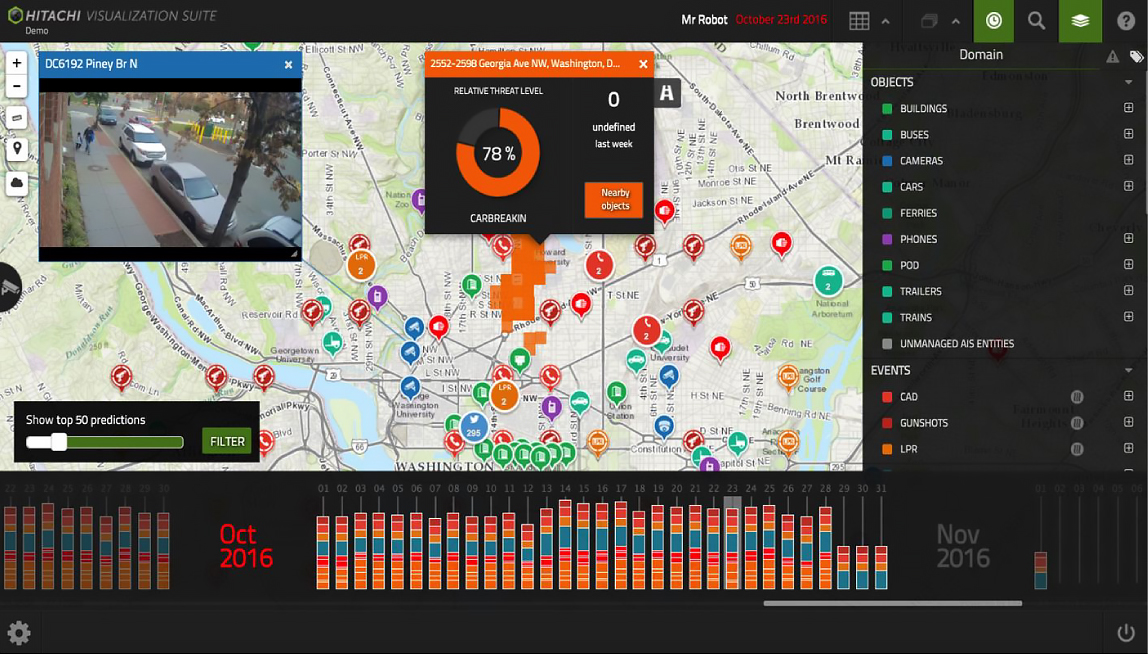
Task: Toggle the PHONES layer color box
Action: pyautogui.click(x=887, y=239)
